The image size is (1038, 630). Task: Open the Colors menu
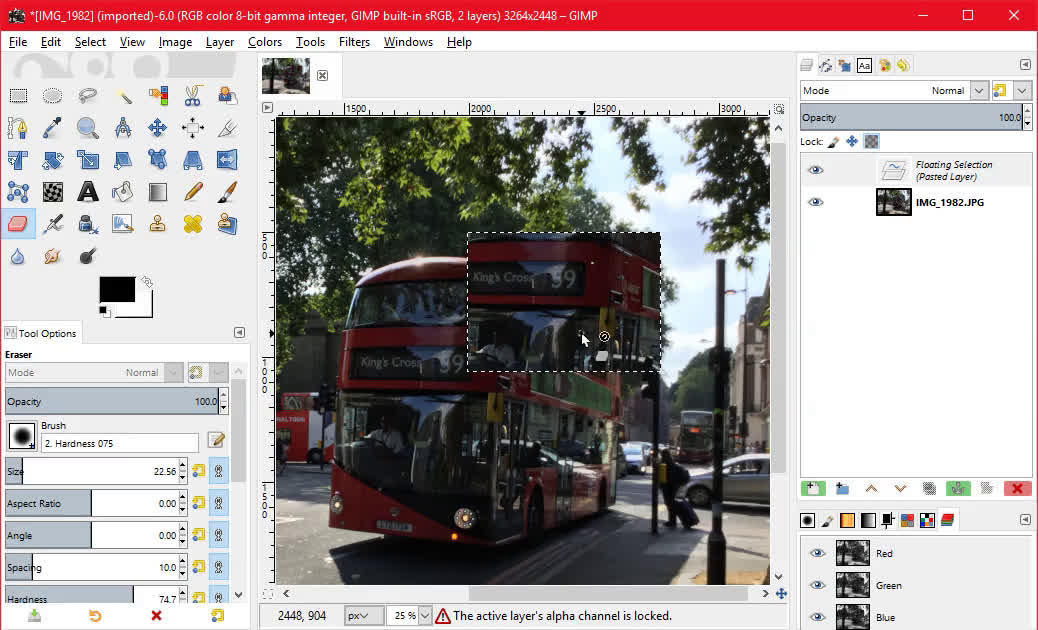(x=264, y=42)
